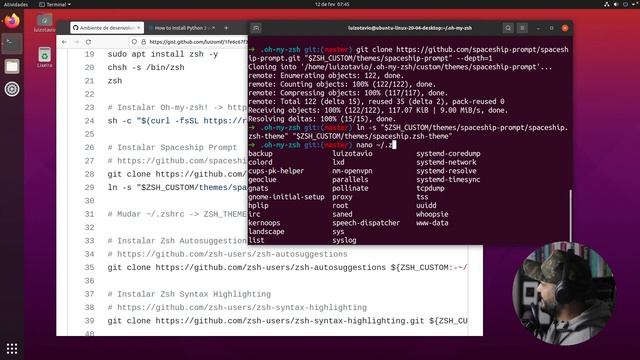Open the clock showing 07:45
Image resolution: width=640 pixels, height=360 pixels.
332,4
